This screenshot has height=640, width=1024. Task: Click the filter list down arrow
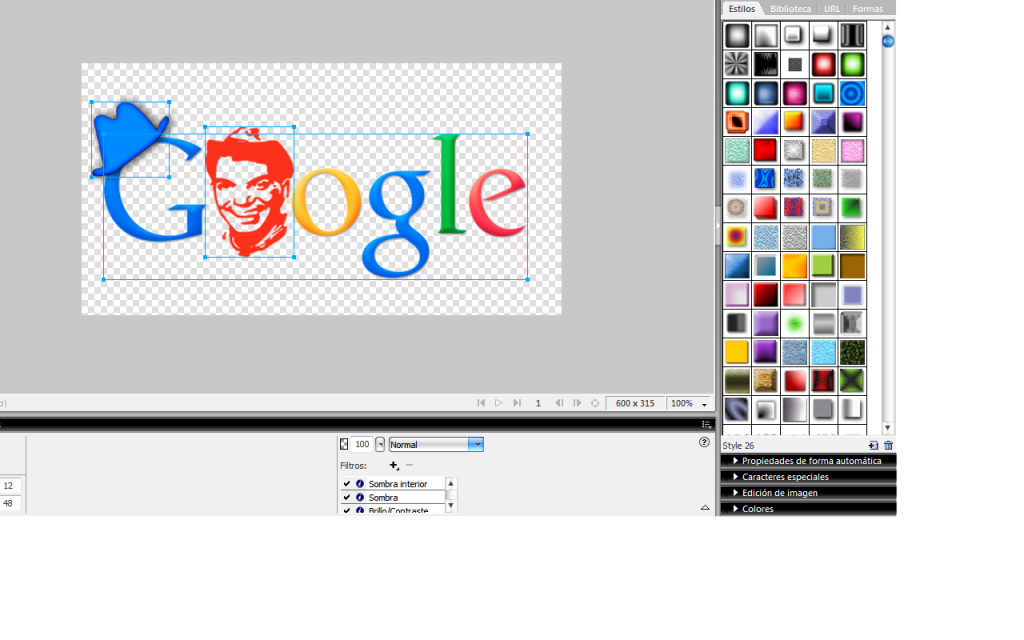[x=451, y=505]
